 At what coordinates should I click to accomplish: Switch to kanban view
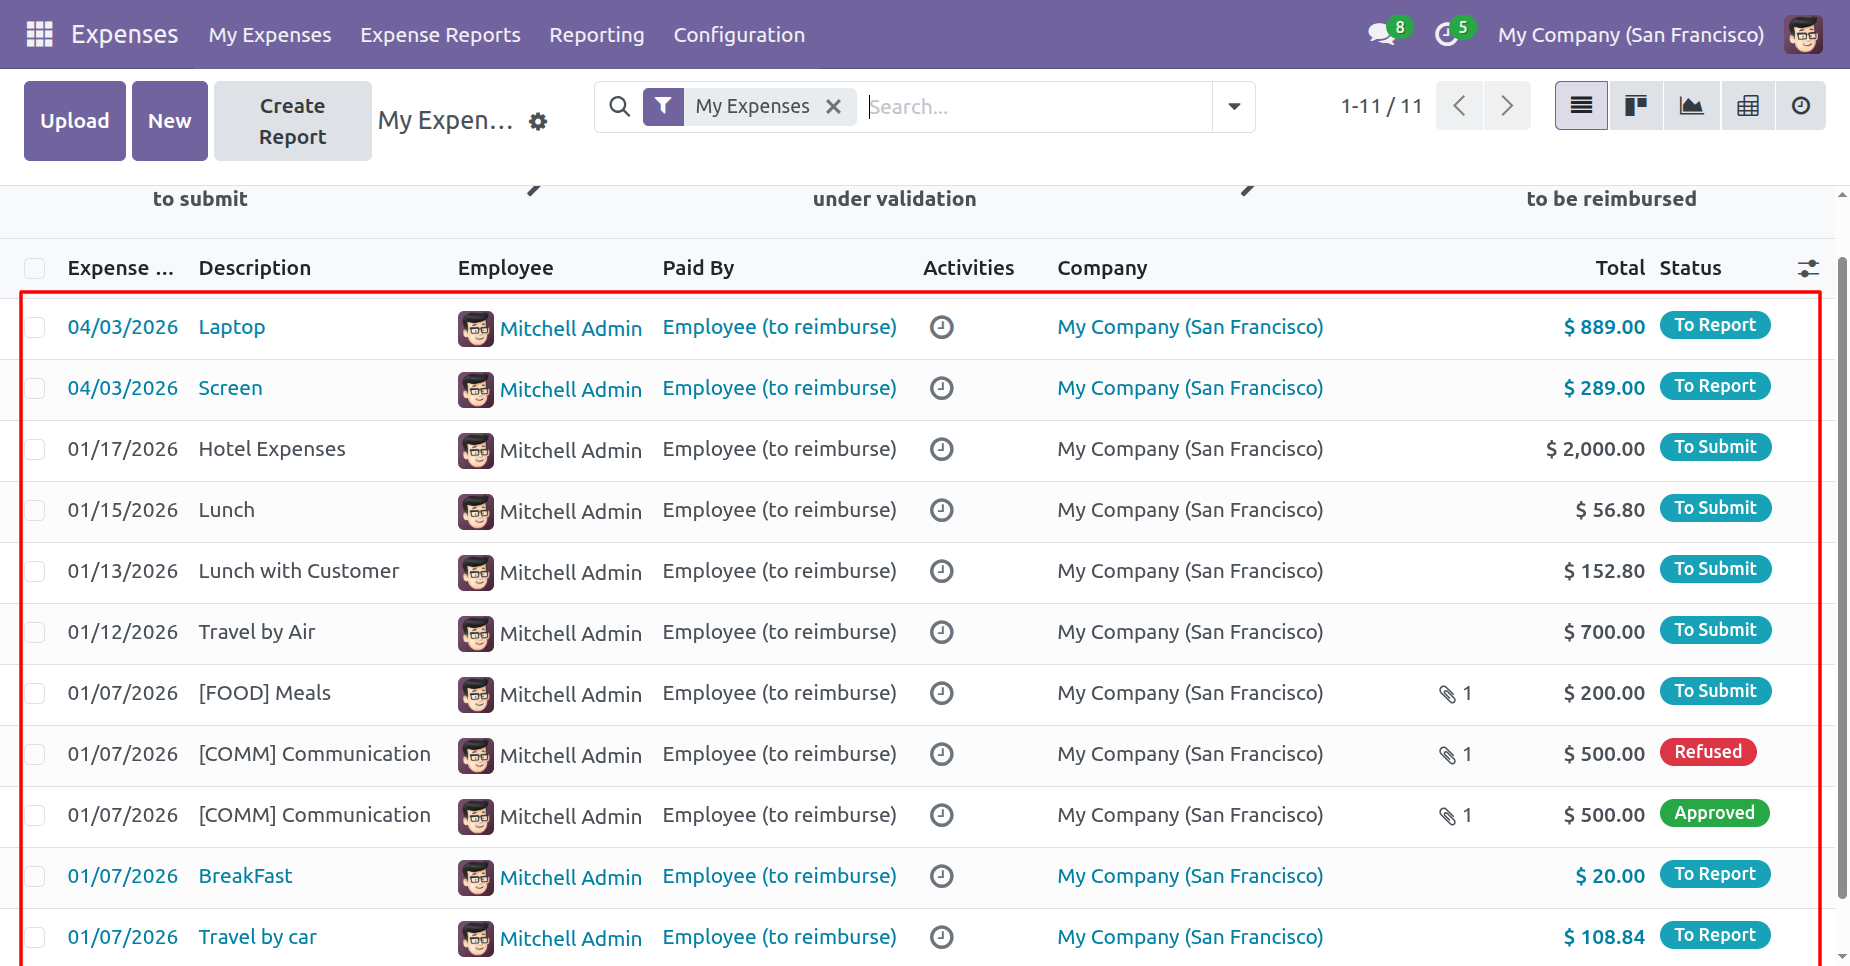click(1636, 106)
